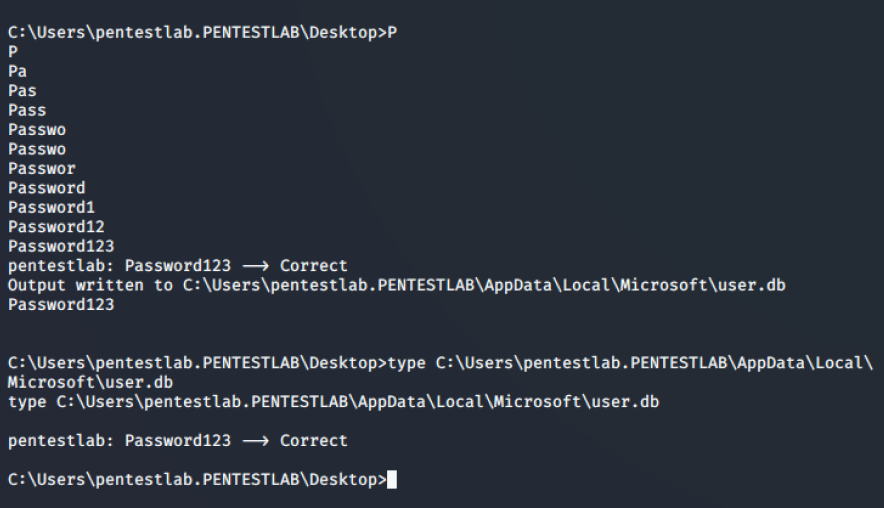The image size is (884, 508).
Task: Click the echoed 'type C:\Users' command line
Action: pos(333,402)
